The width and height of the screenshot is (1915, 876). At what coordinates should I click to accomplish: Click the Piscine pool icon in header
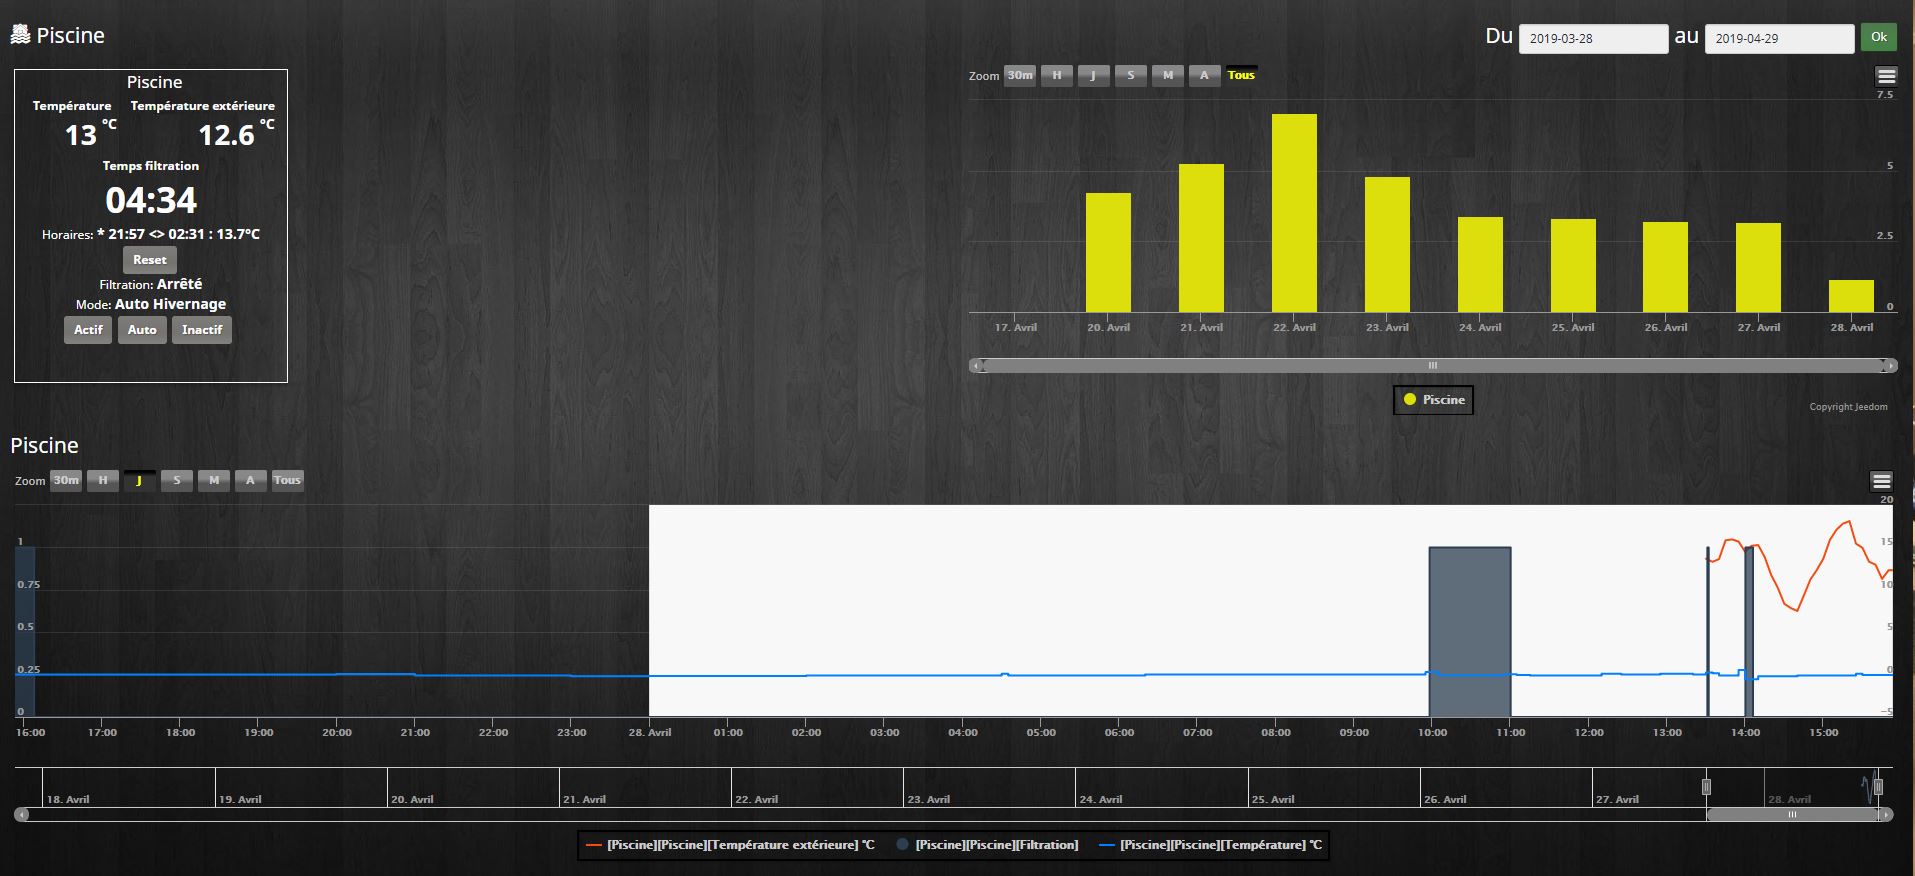coord(20,35)
